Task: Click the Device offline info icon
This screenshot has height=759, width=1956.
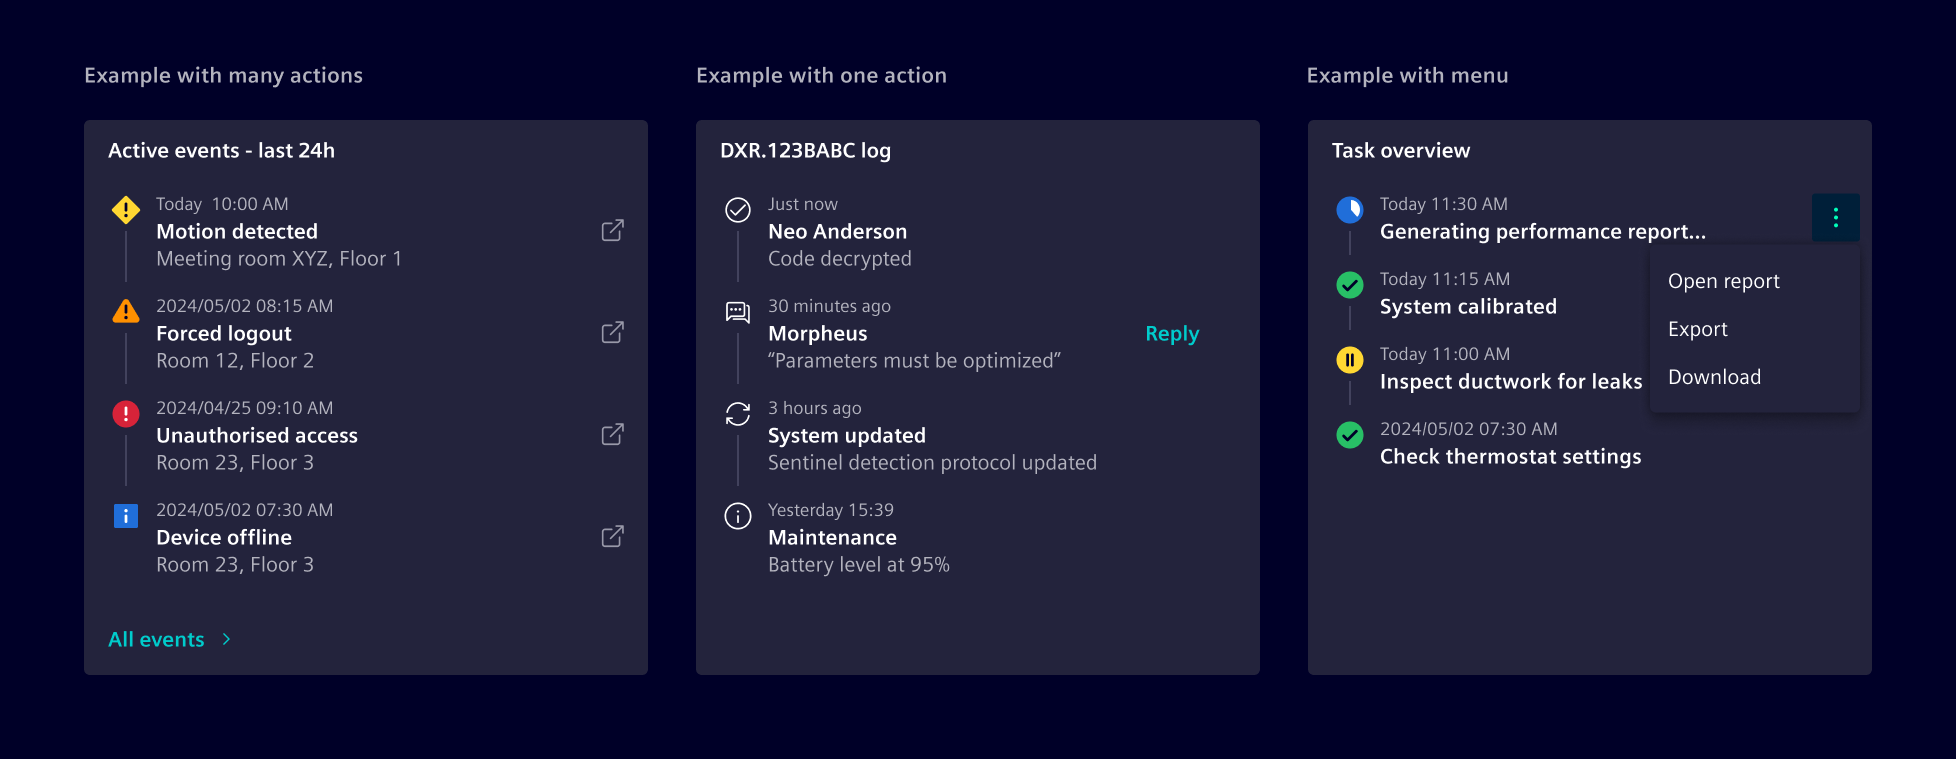Action: click(x=125, y=515)
